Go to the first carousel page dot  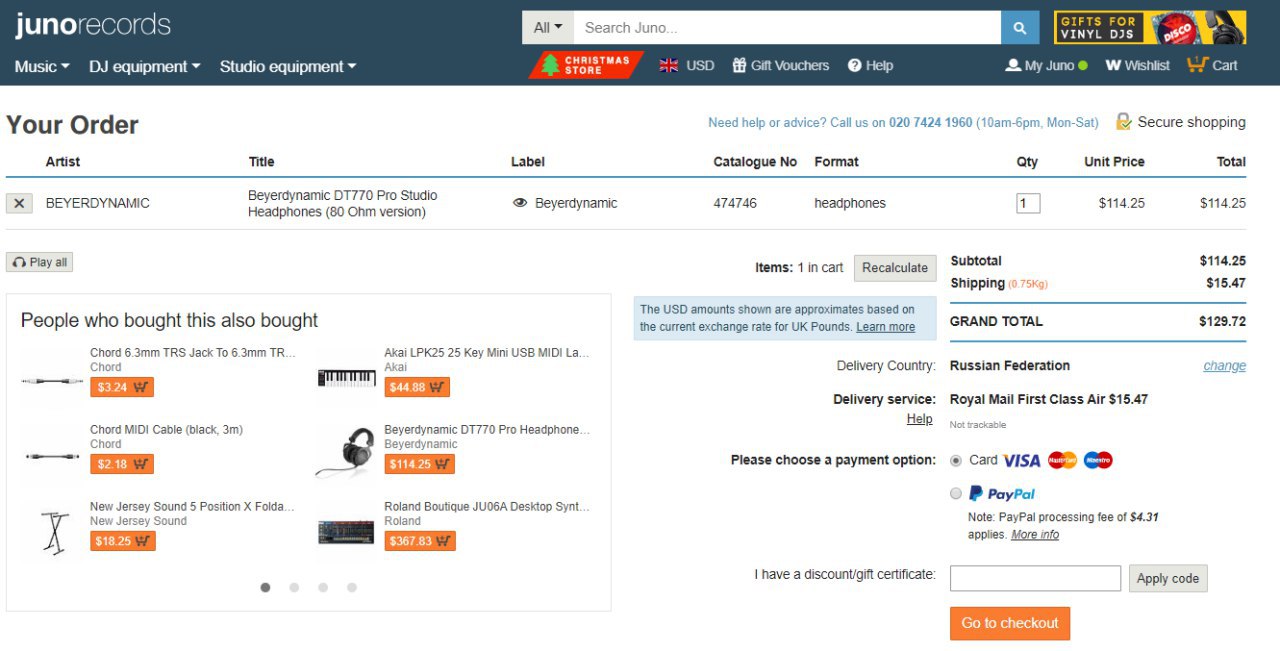tap(265, 588)
